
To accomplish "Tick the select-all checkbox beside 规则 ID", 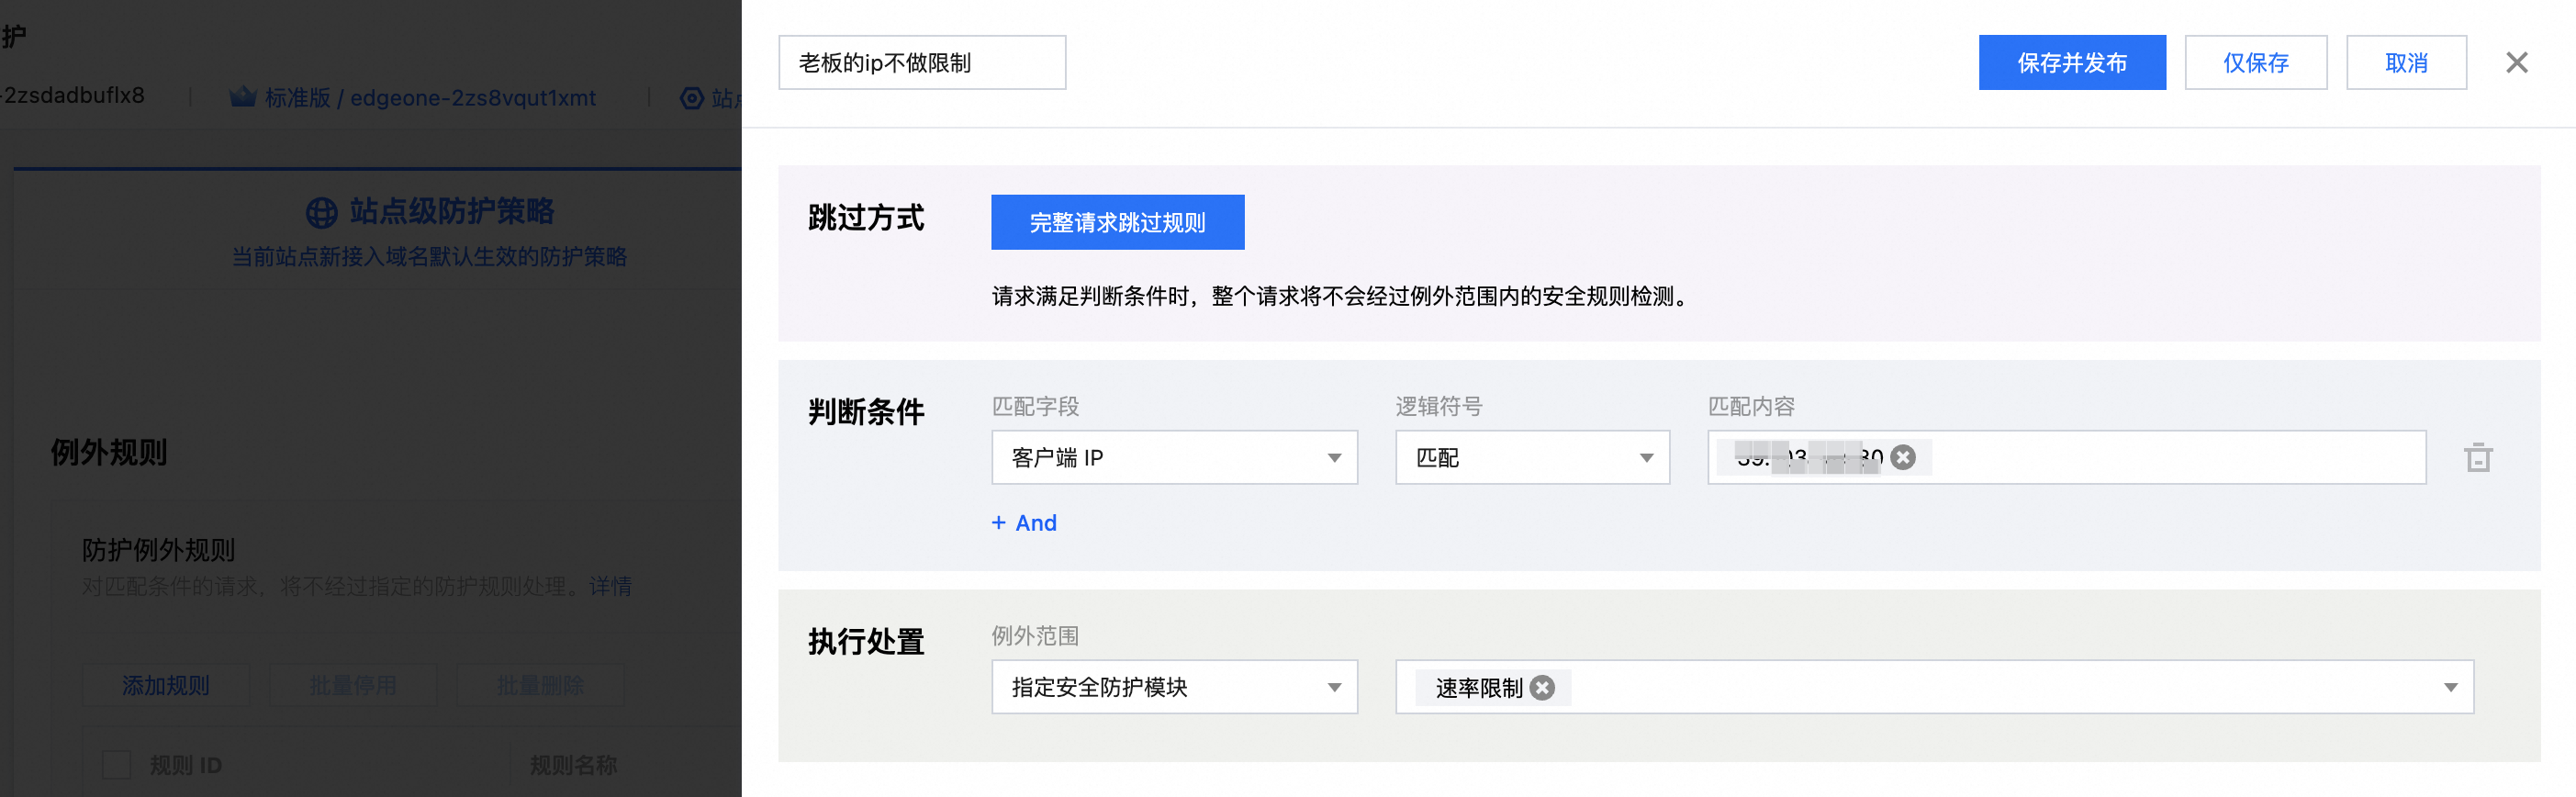I will pos(117,765).
